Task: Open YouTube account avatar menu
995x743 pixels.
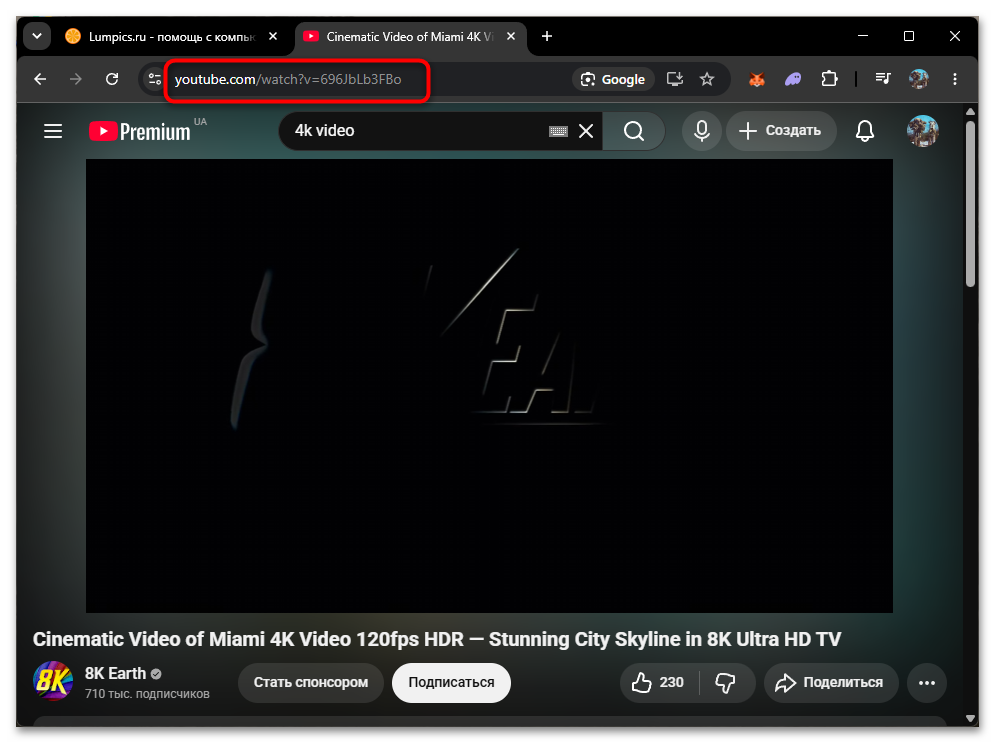Action: pyautogui.click(x=923, y=131)
